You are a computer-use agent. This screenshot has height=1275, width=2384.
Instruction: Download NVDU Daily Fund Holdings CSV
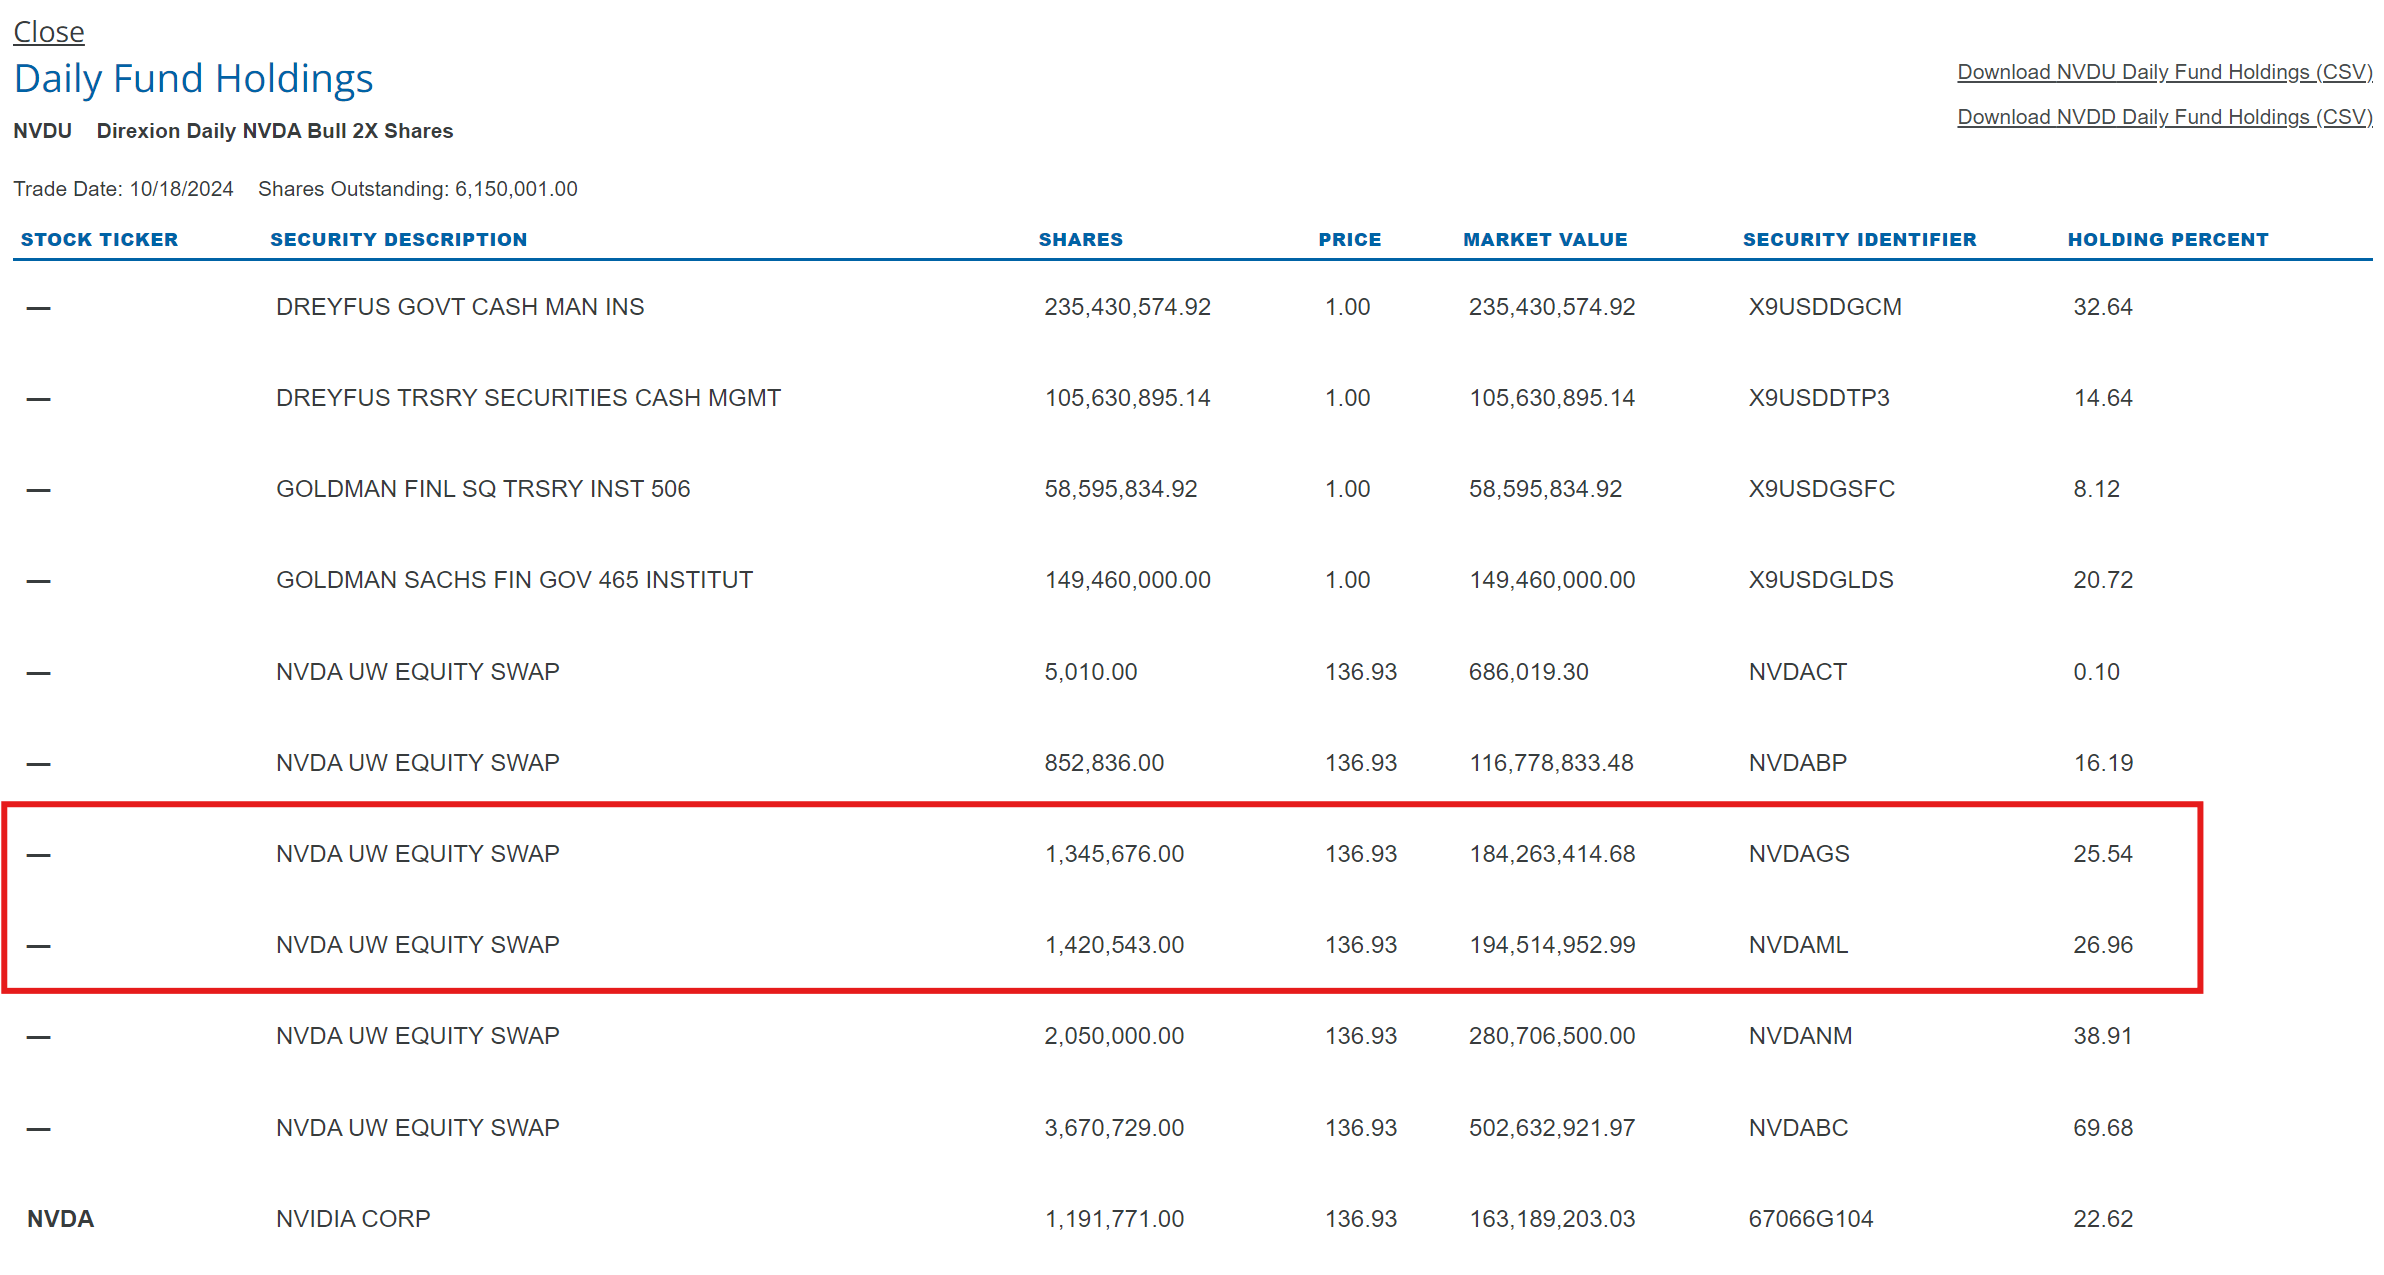tap(2163, 72)
